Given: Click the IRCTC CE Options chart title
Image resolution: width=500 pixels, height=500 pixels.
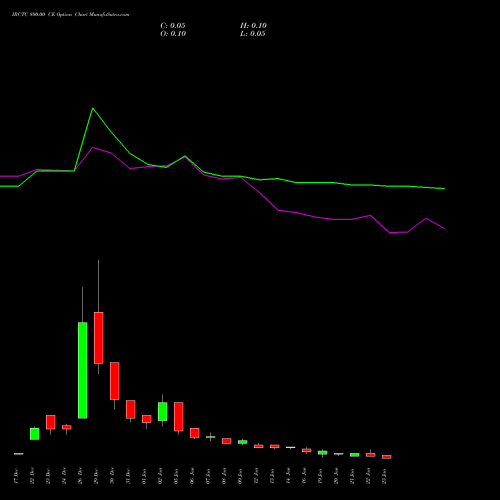Looking at the screenshot, I should coord(70,15).
